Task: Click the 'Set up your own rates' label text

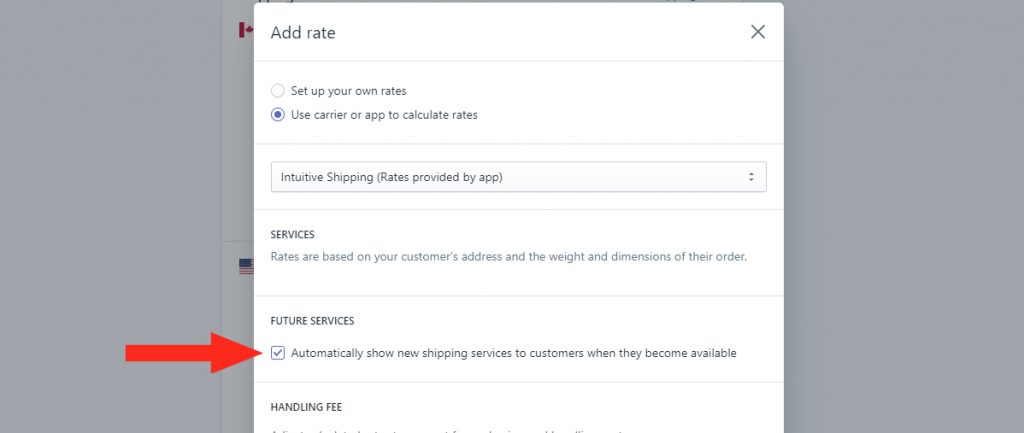Action: (x=349, y=91)
